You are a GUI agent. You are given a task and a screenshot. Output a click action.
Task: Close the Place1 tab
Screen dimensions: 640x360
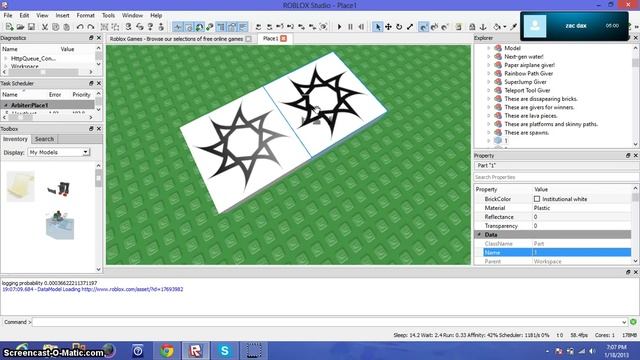point(283,38)
